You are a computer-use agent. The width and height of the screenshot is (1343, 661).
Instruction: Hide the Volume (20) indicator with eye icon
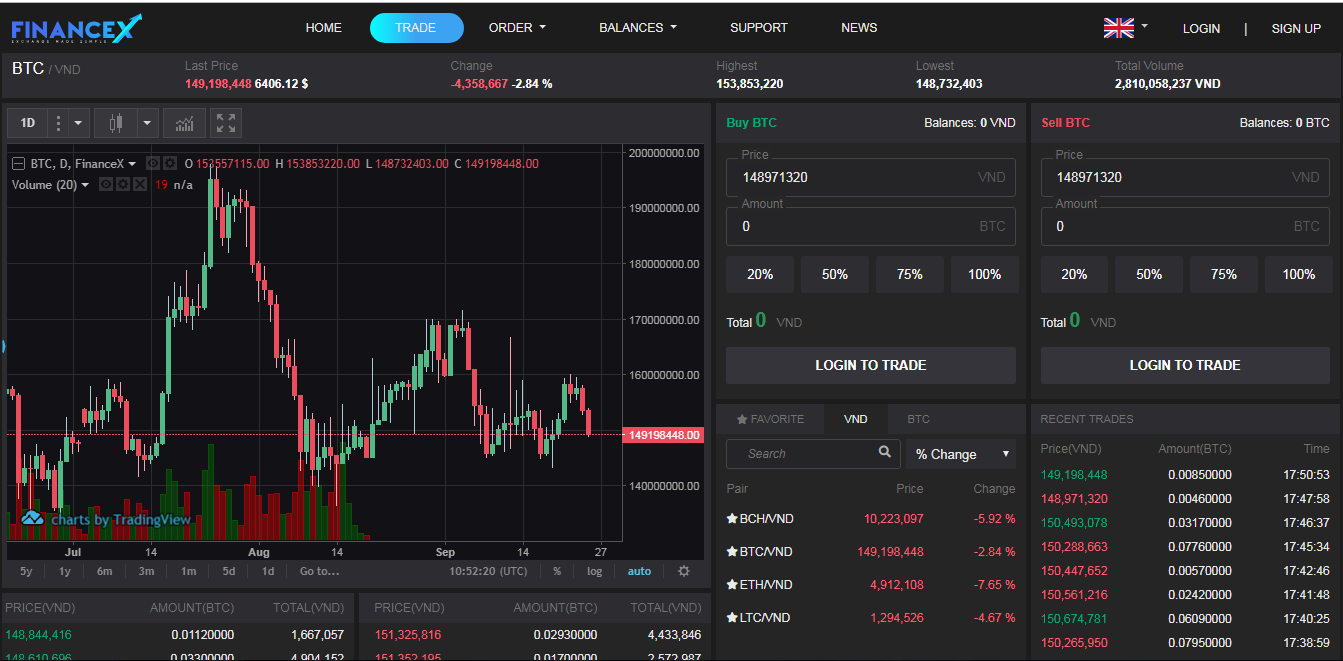[105, 184]
